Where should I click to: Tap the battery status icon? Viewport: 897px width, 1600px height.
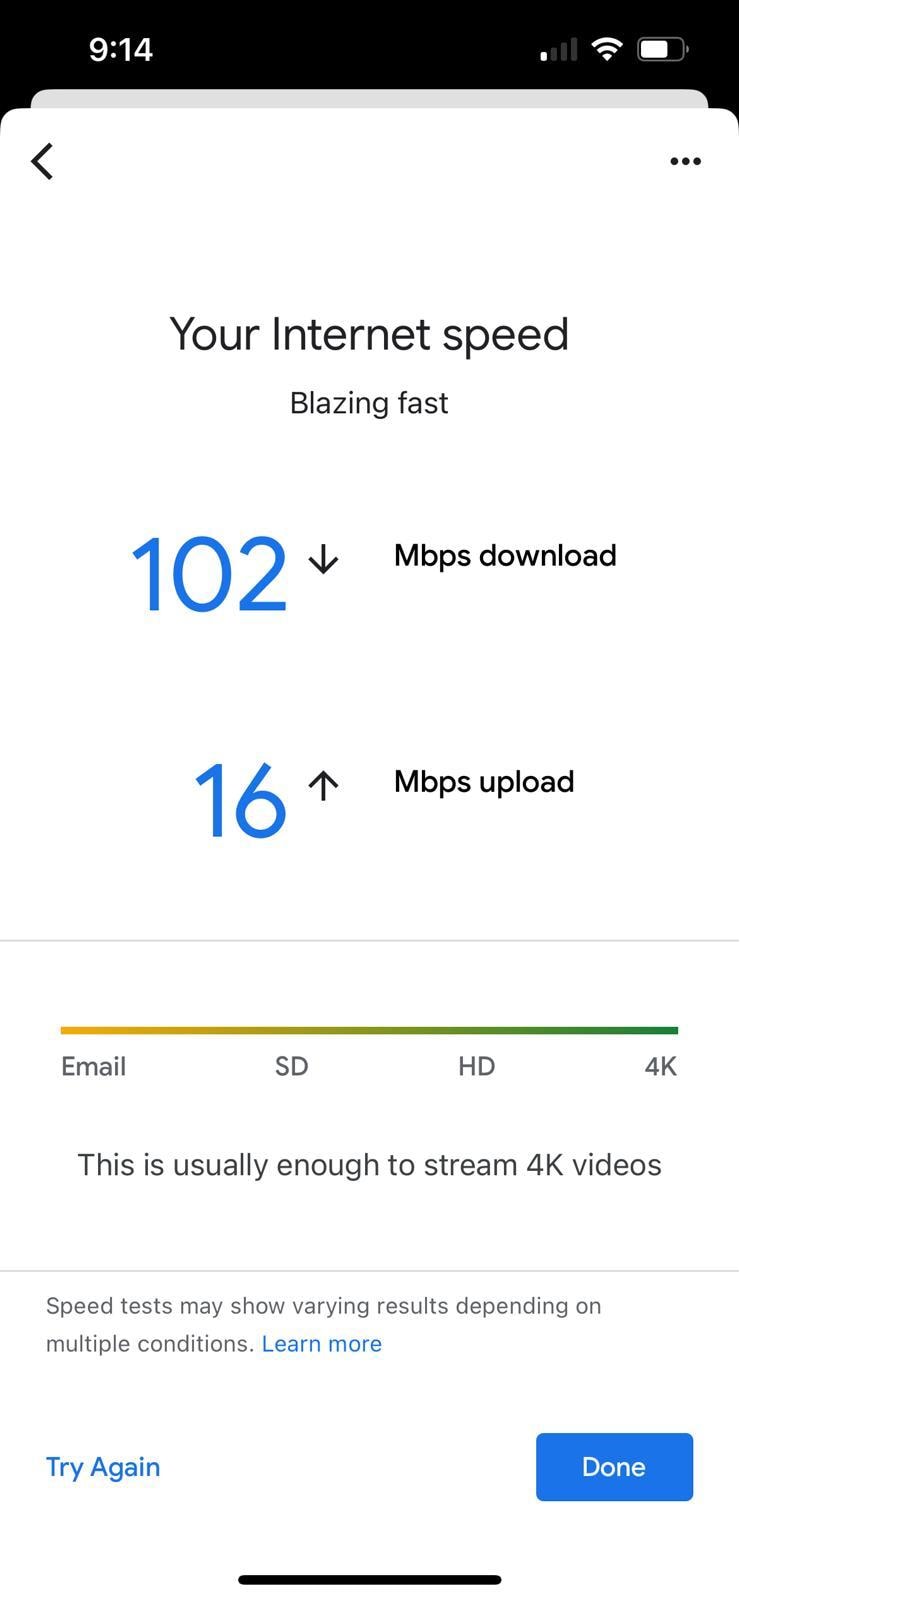tap(662, 49)
